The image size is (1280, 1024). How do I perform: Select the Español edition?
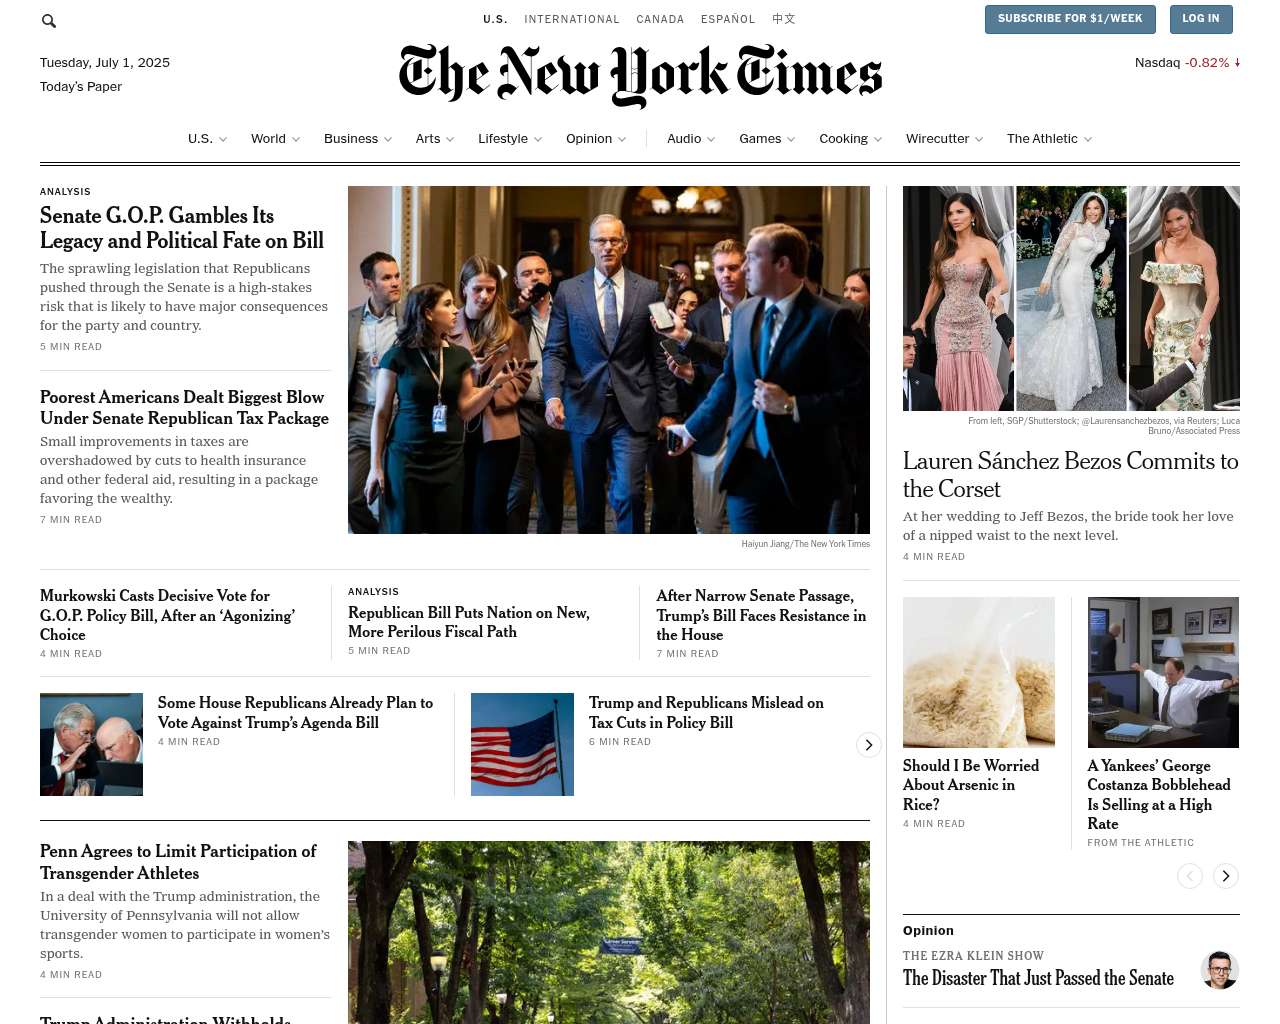click(x=728, y=19)
